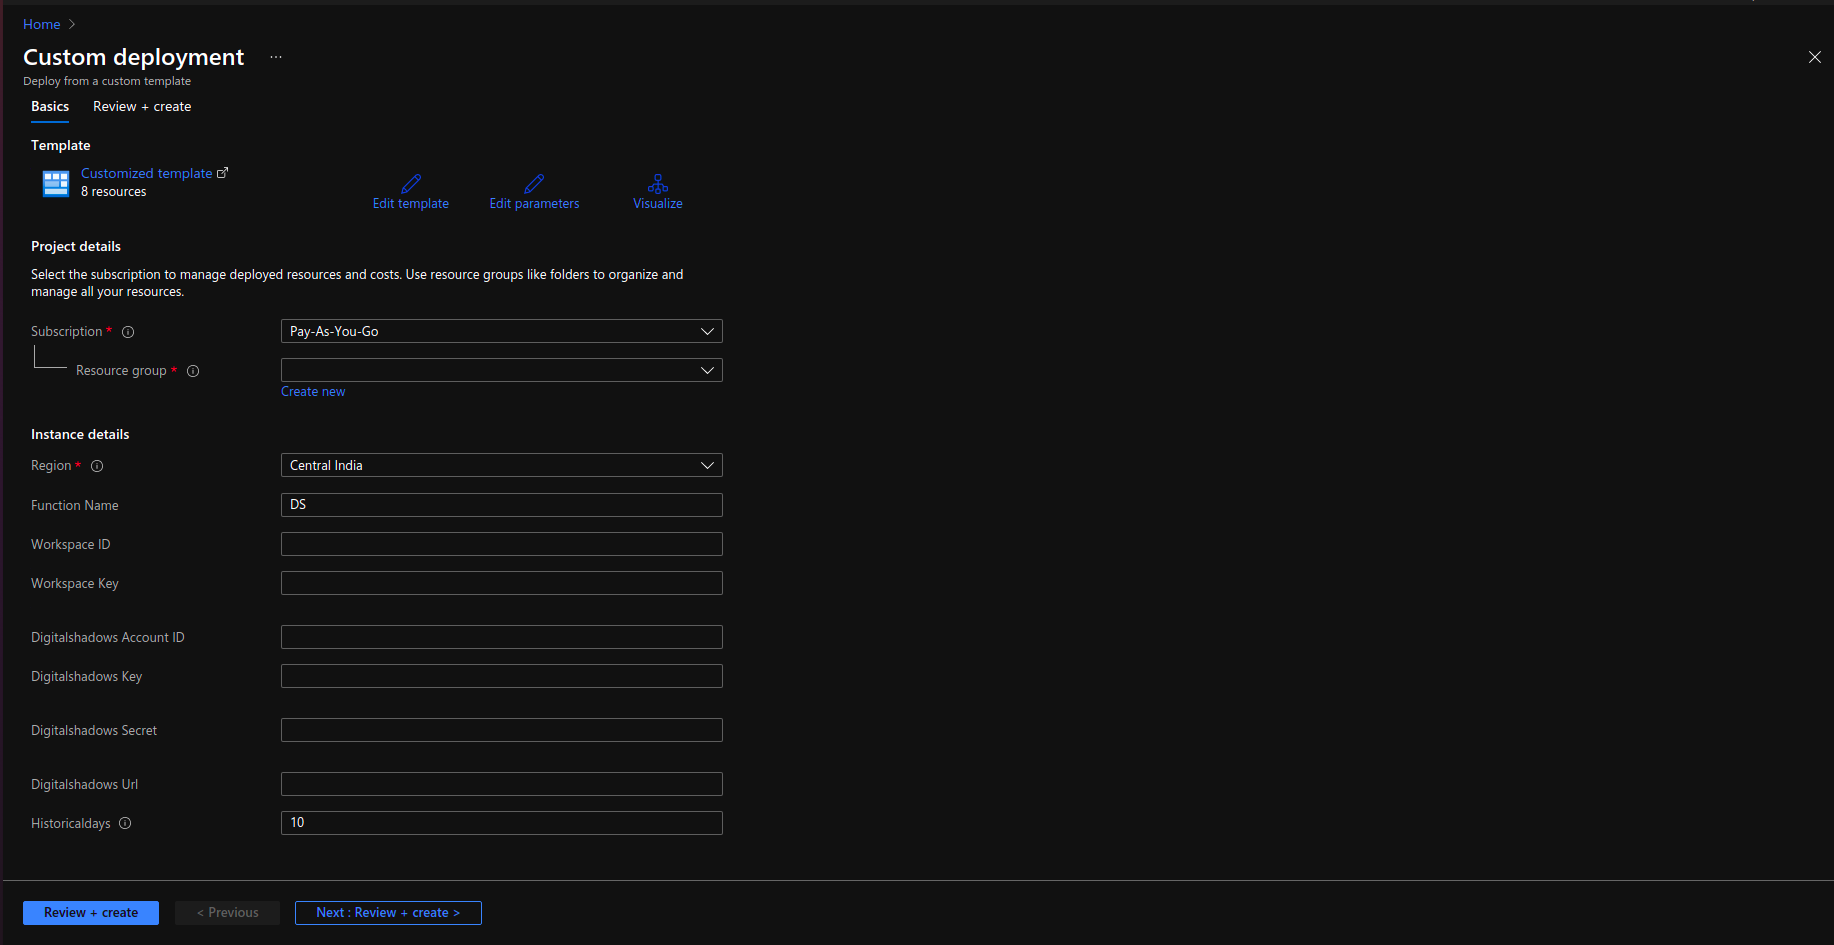The height and width of the screenshot is (945, 1834).
Task: Click the Edit template label
Action: 411,204
